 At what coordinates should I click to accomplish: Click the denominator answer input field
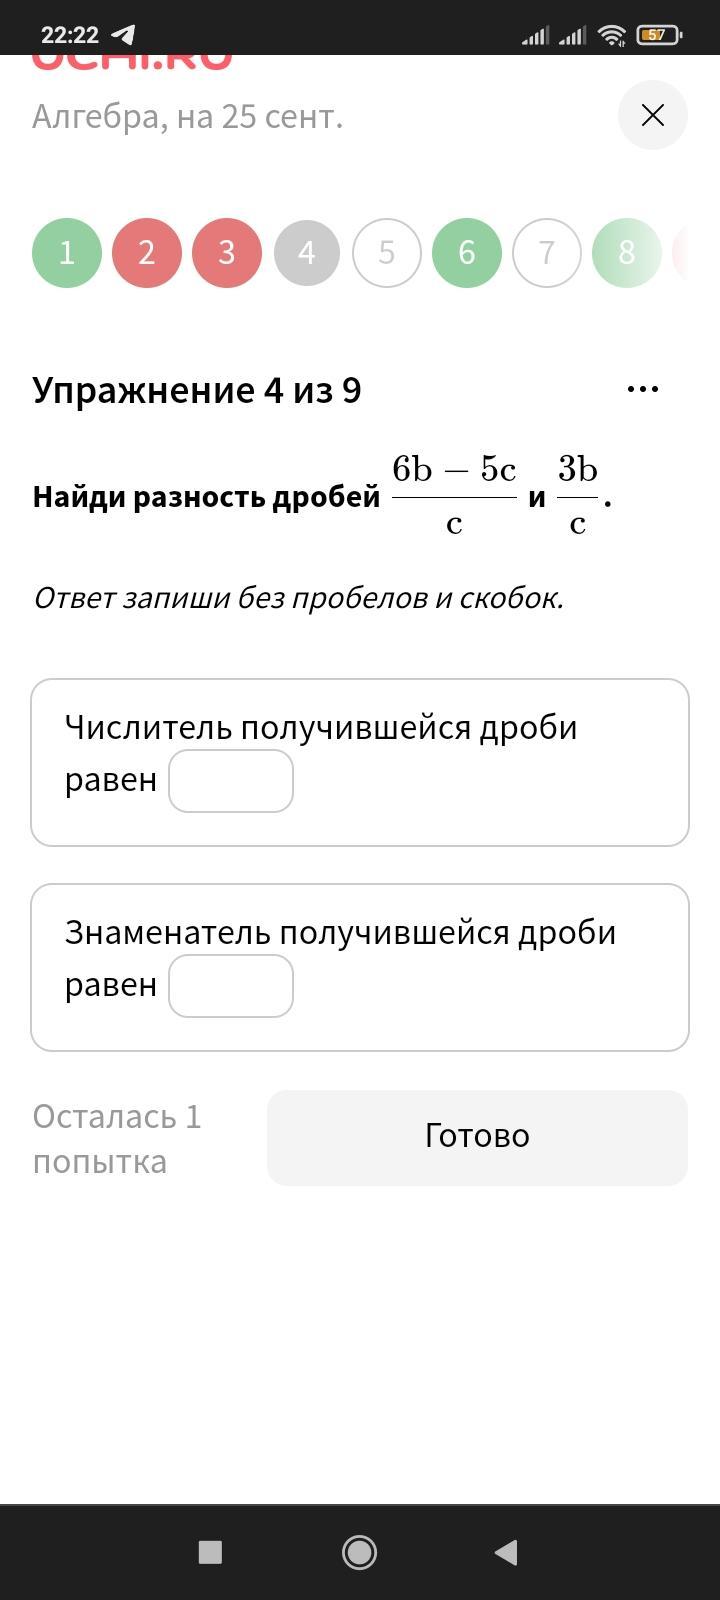tap(231, 986)
